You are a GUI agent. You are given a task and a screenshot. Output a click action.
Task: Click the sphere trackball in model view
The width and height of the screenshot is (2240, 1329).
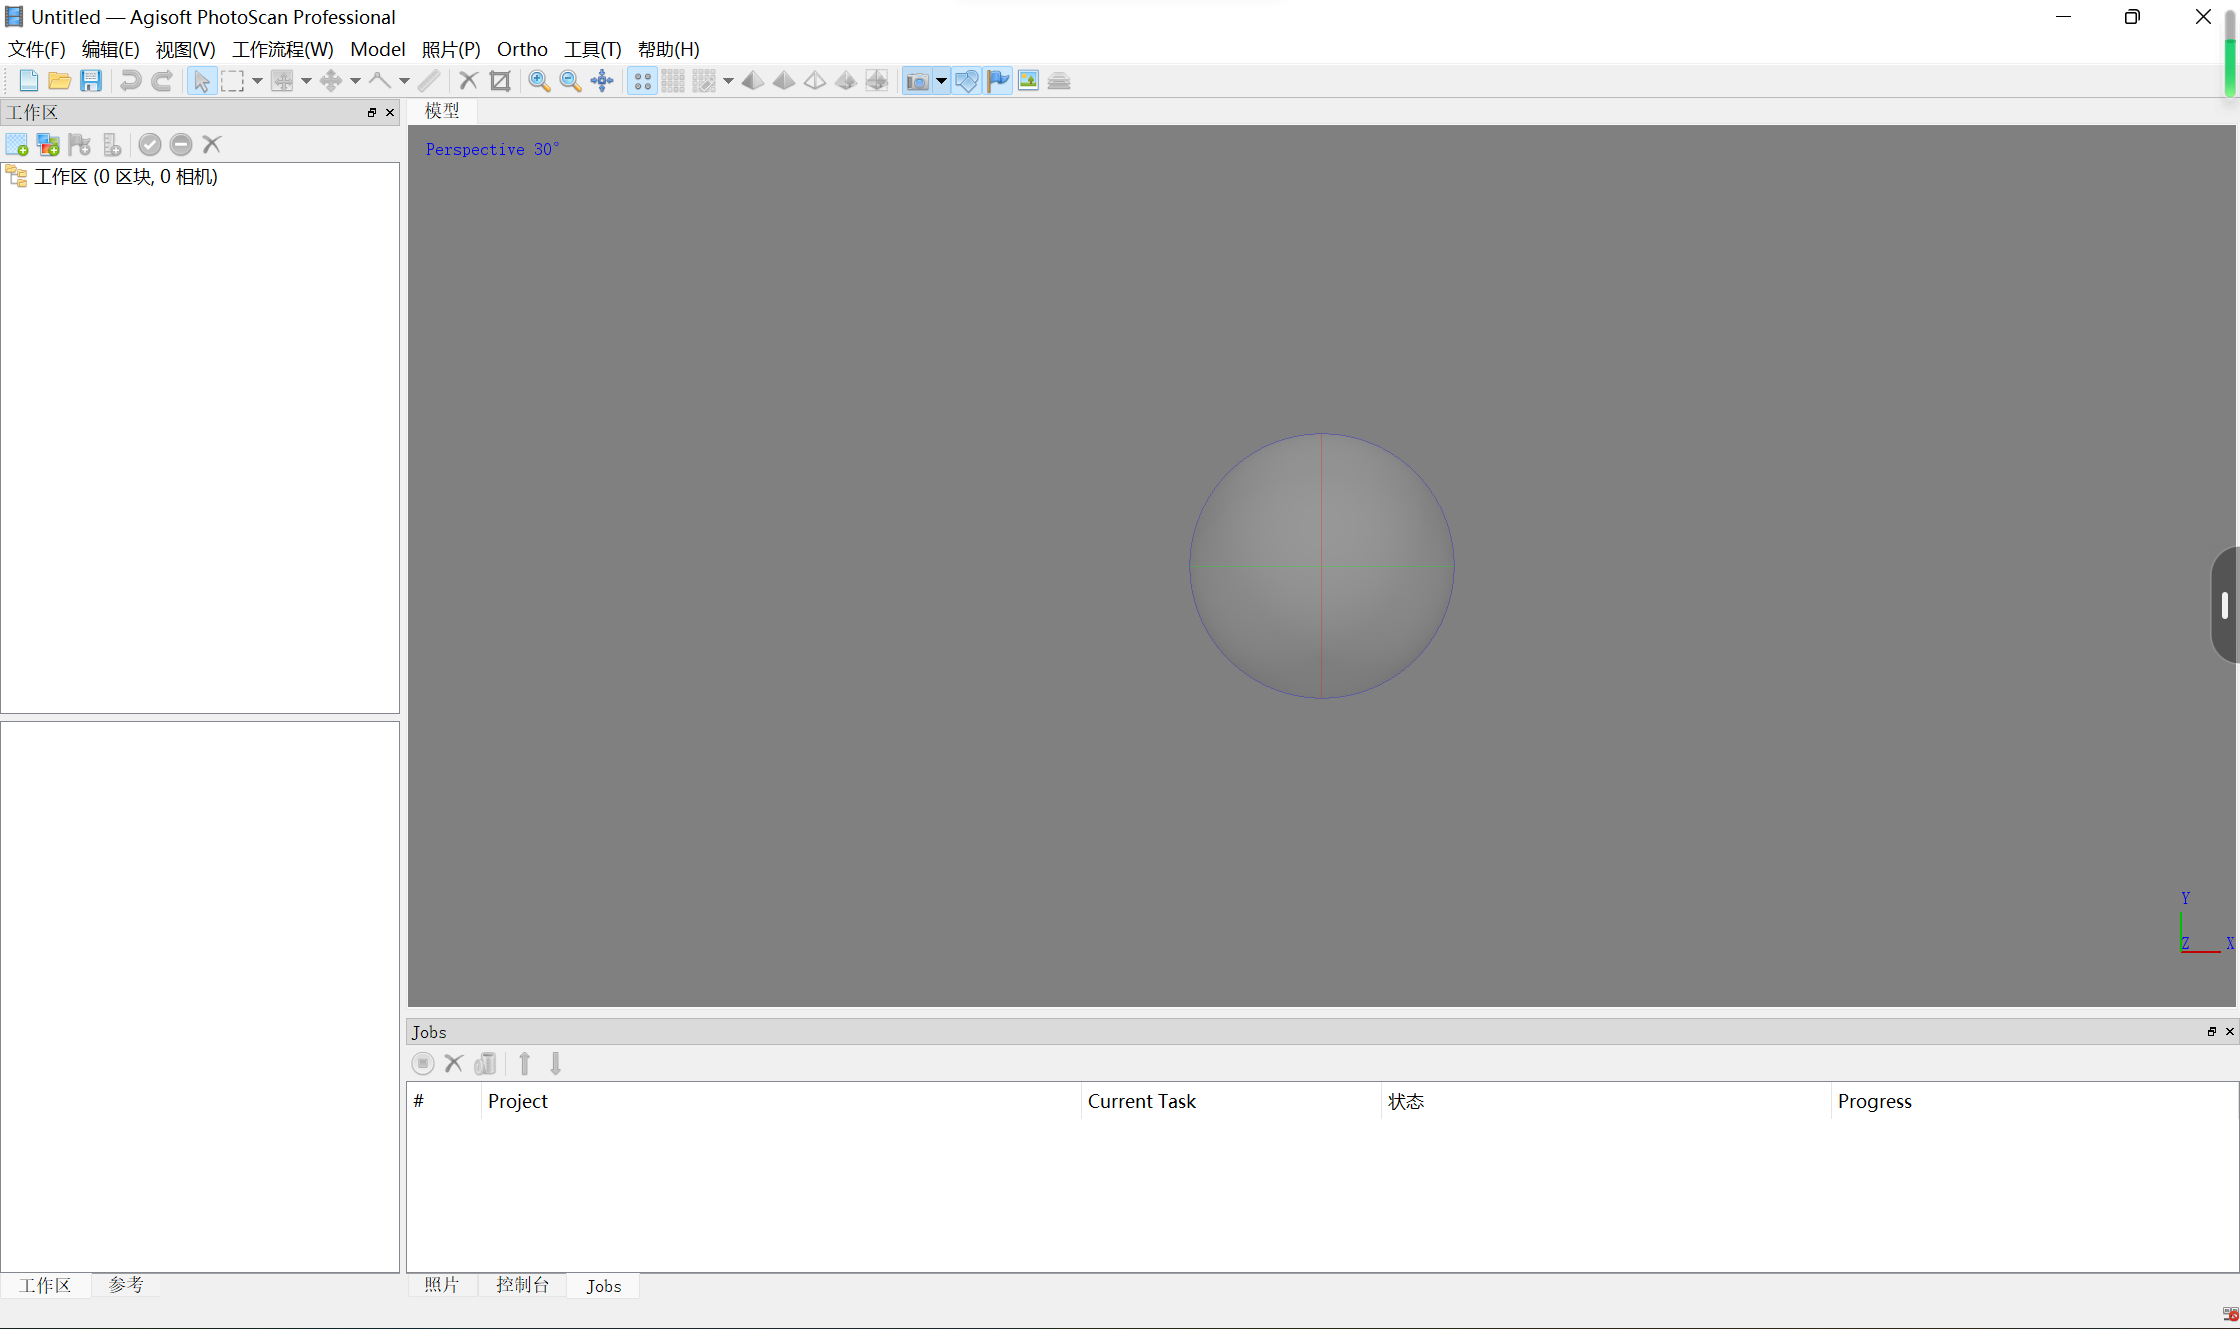(x=1321, y=566)
